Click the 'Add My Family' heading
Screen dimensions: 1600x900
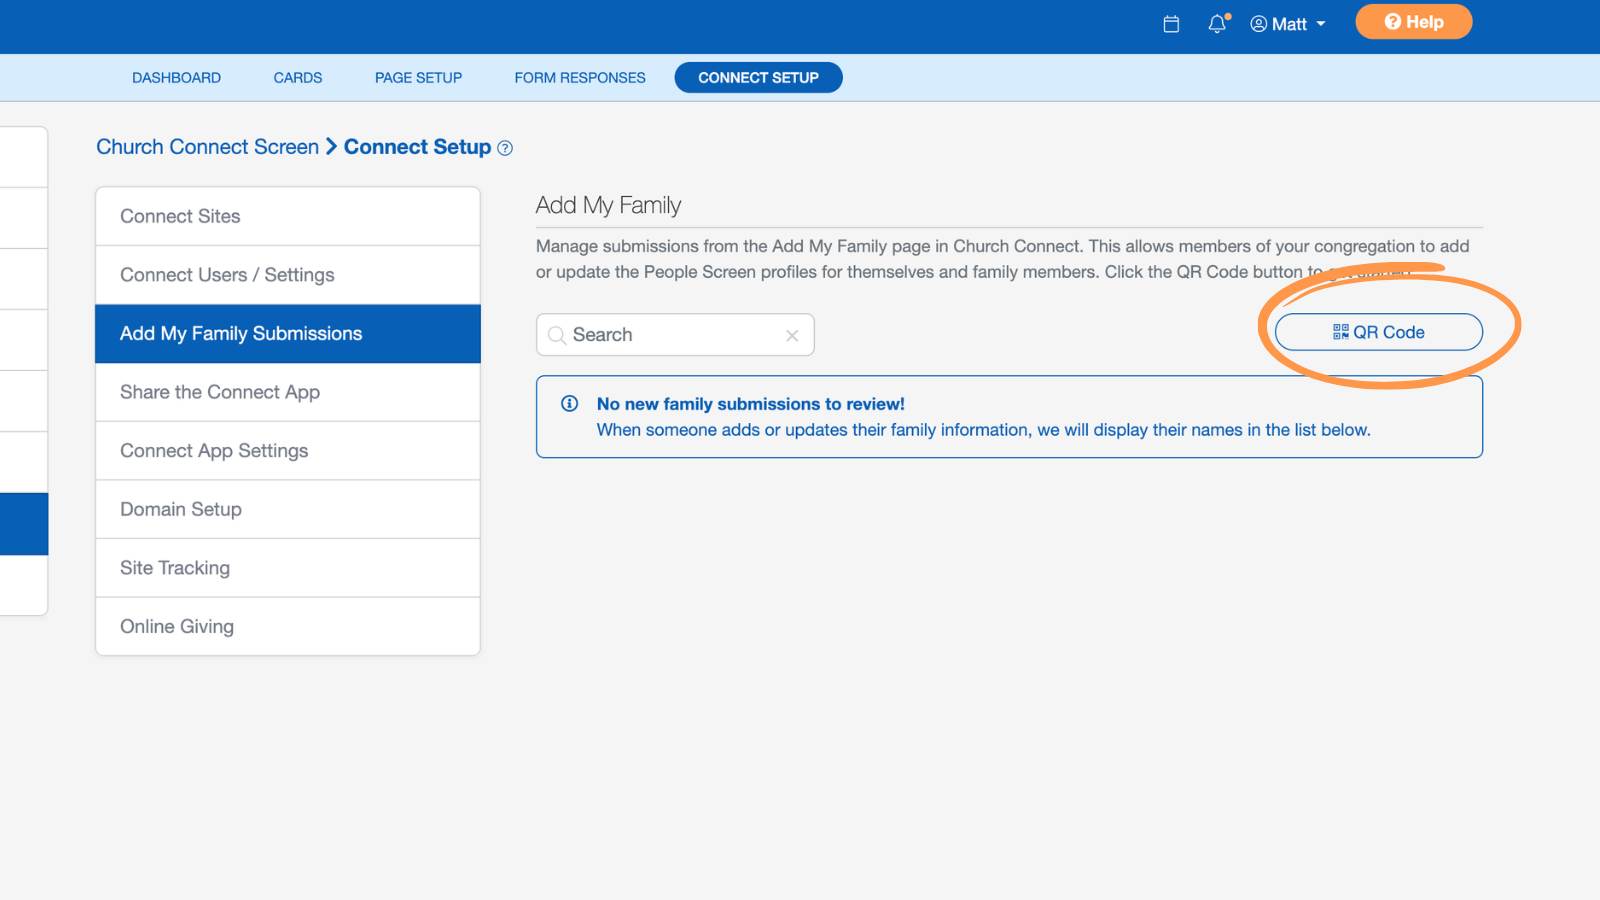(608, 205)
